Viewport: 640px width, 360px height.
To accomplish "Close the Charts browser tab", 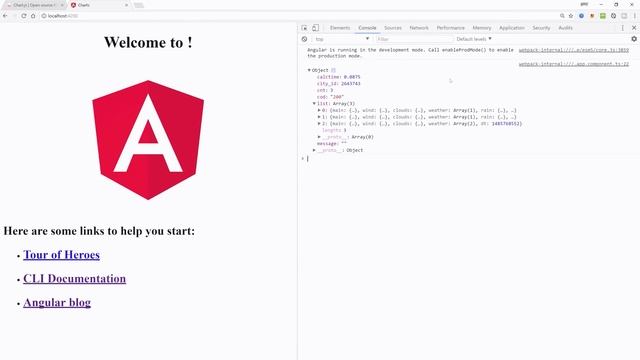I will [126, 5].
